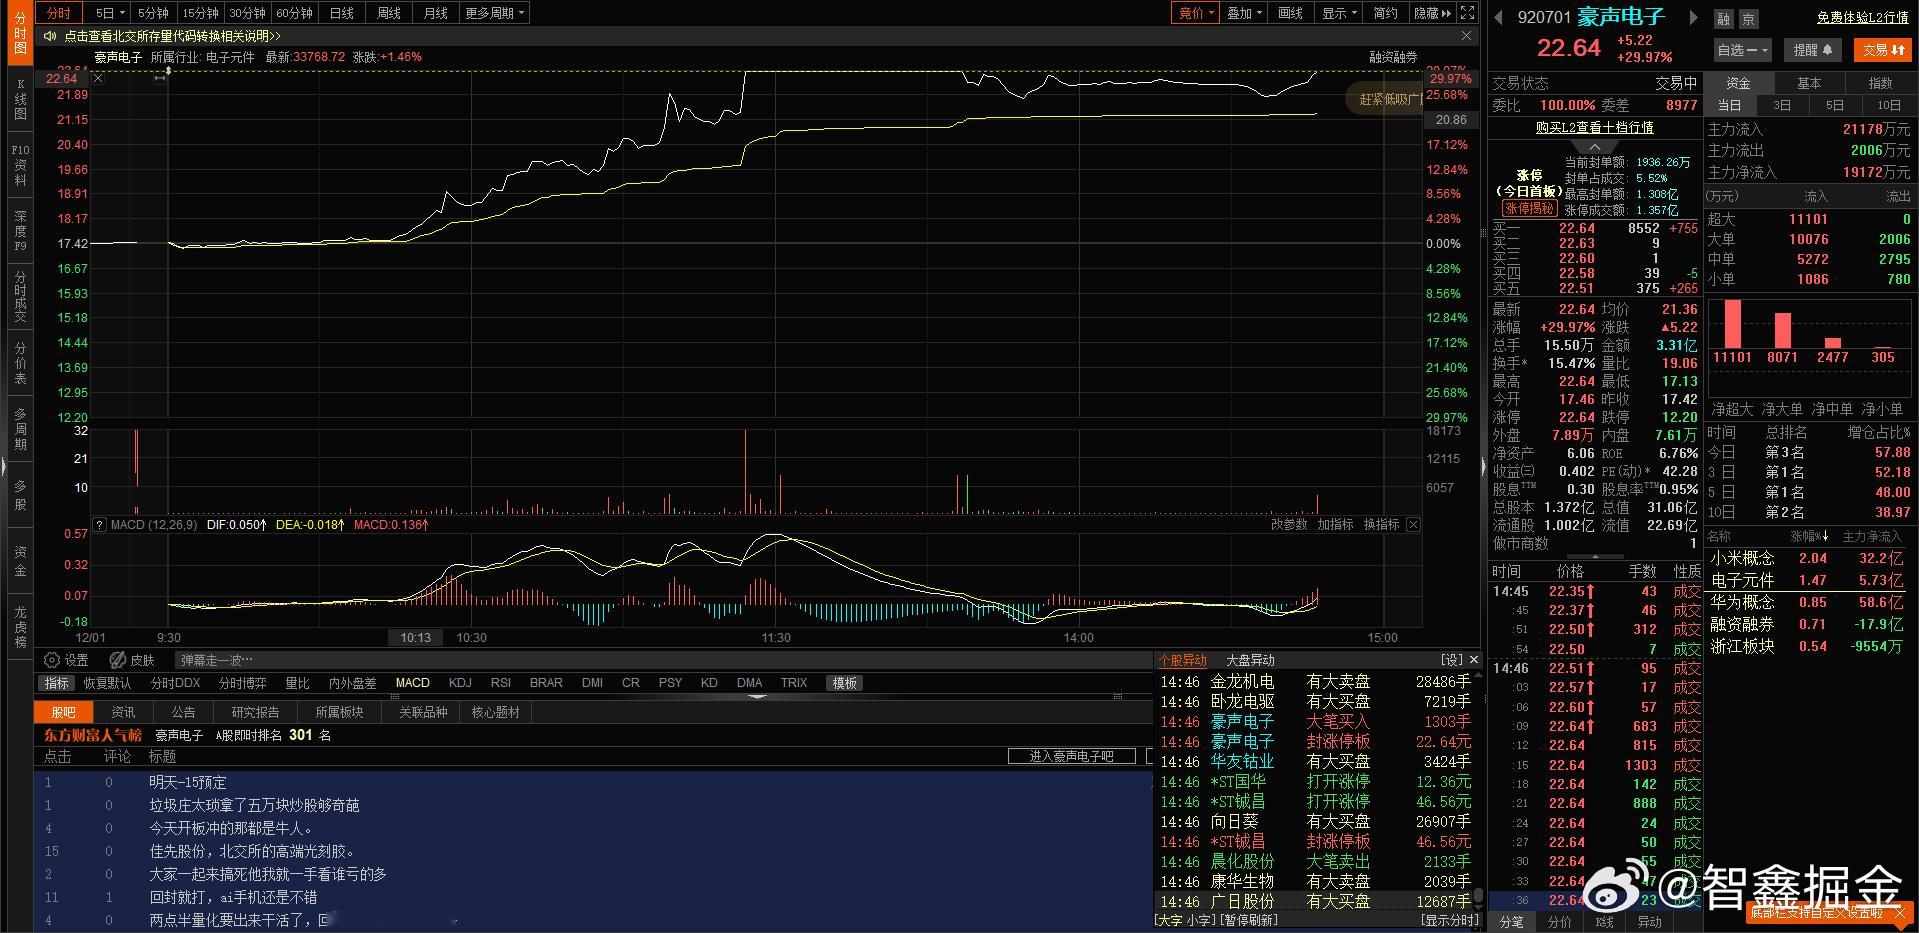Open the 深度F9 sidebar view
This screenshot has height=933, width=1919.
point(19,230)
